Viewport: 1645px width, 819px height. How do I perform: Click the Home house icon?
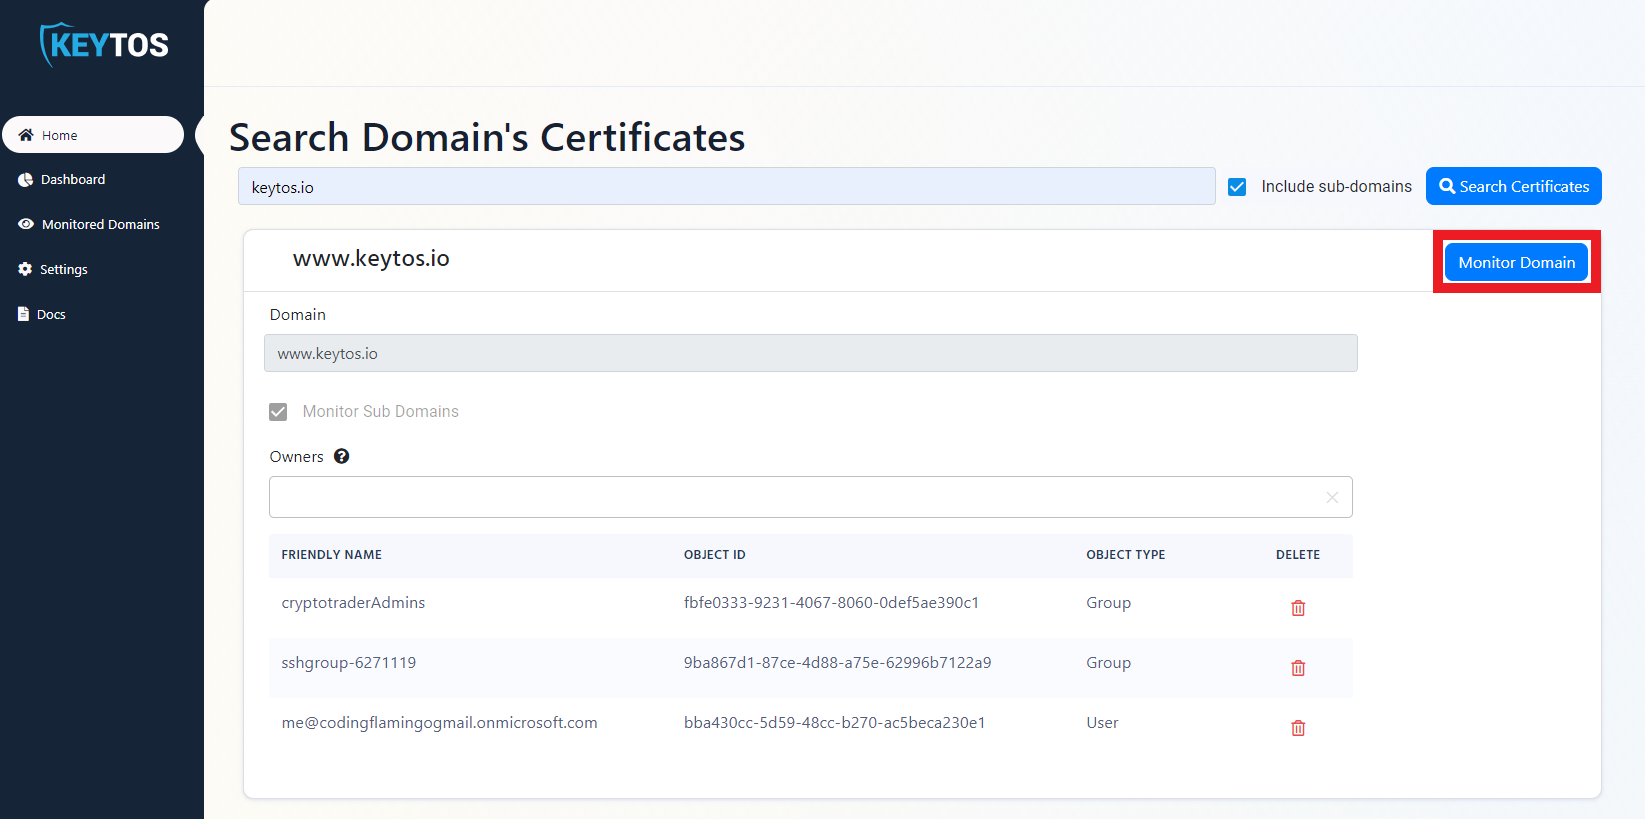click(x=26, y=135)
